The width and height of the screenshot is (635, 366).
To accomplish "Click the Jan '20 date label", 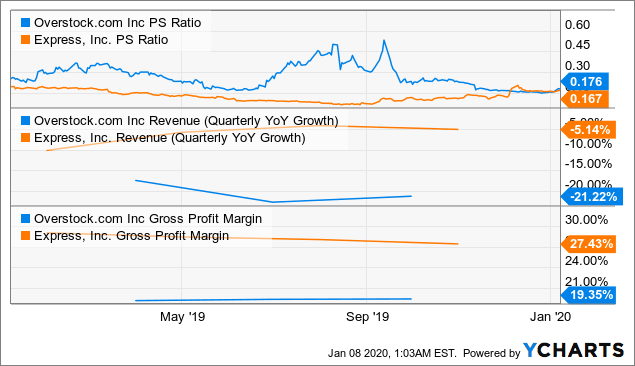I will 550,317.
